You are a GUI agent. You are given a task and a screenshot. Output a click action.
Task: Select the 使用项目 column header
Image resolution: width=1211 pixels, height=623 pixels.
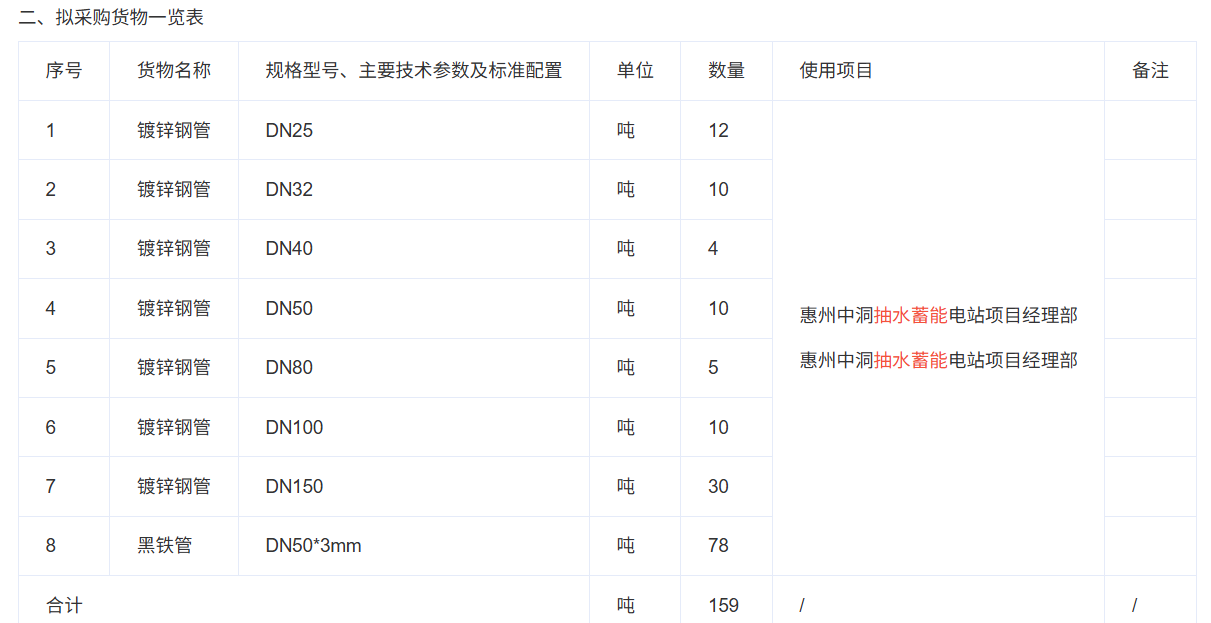[836, 71]
